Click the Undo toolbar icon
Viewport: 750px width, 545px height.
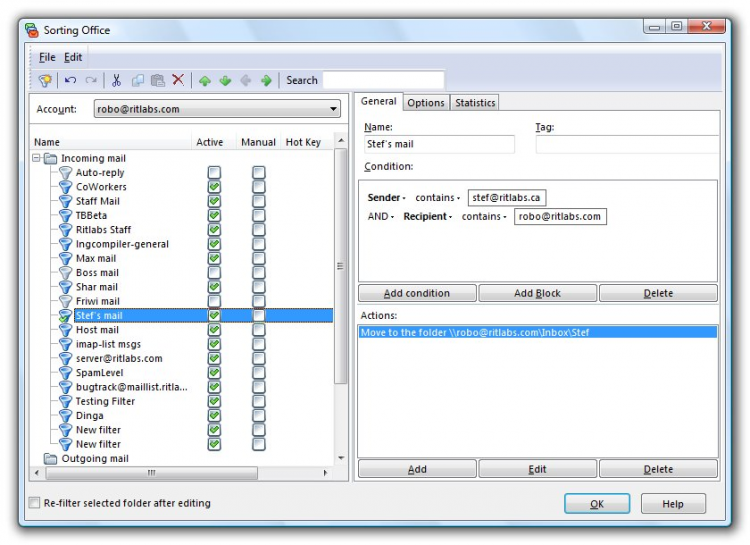(x=70, y=80)
